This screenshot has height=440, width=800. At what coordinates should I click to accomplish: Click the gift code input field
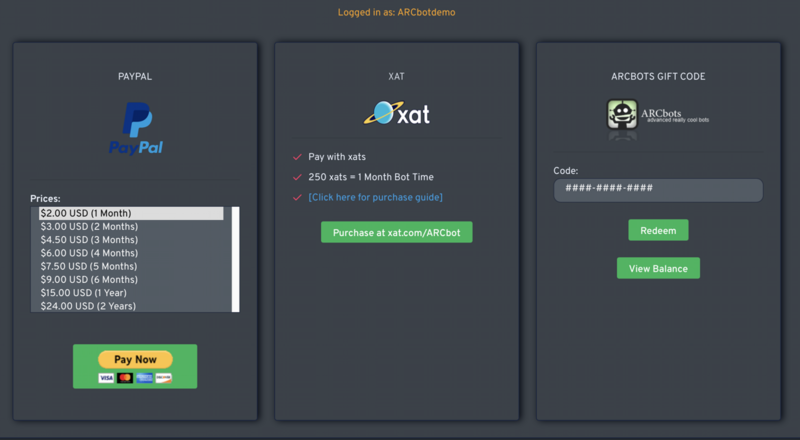point(658,190)
